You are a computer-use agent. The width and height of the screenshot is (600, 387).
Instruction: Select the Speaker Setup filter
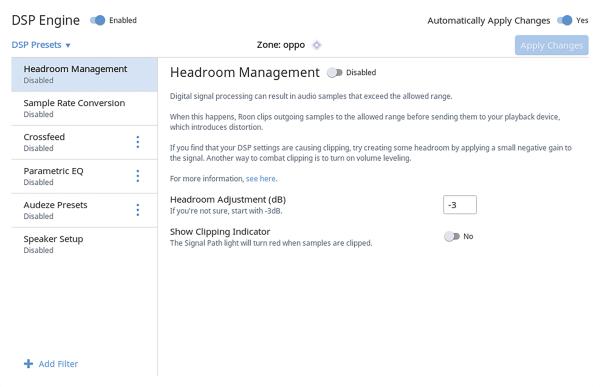tap(84, 244)
